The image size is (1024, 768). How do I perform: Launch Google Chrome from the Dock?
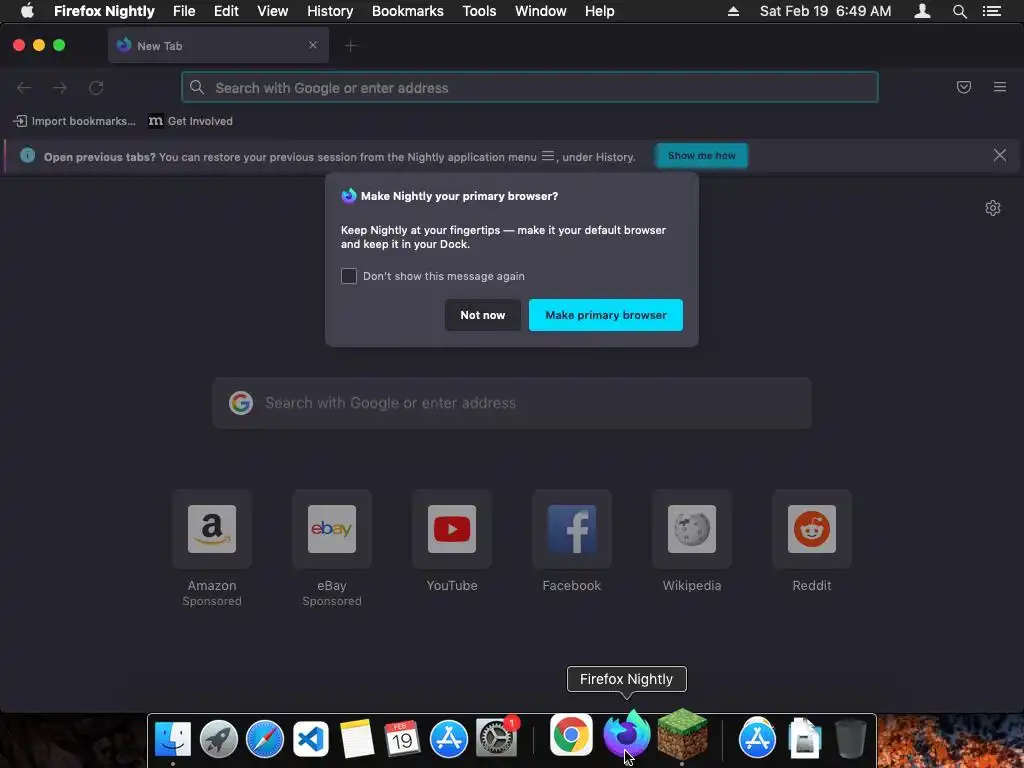click(x=571, y=736)
